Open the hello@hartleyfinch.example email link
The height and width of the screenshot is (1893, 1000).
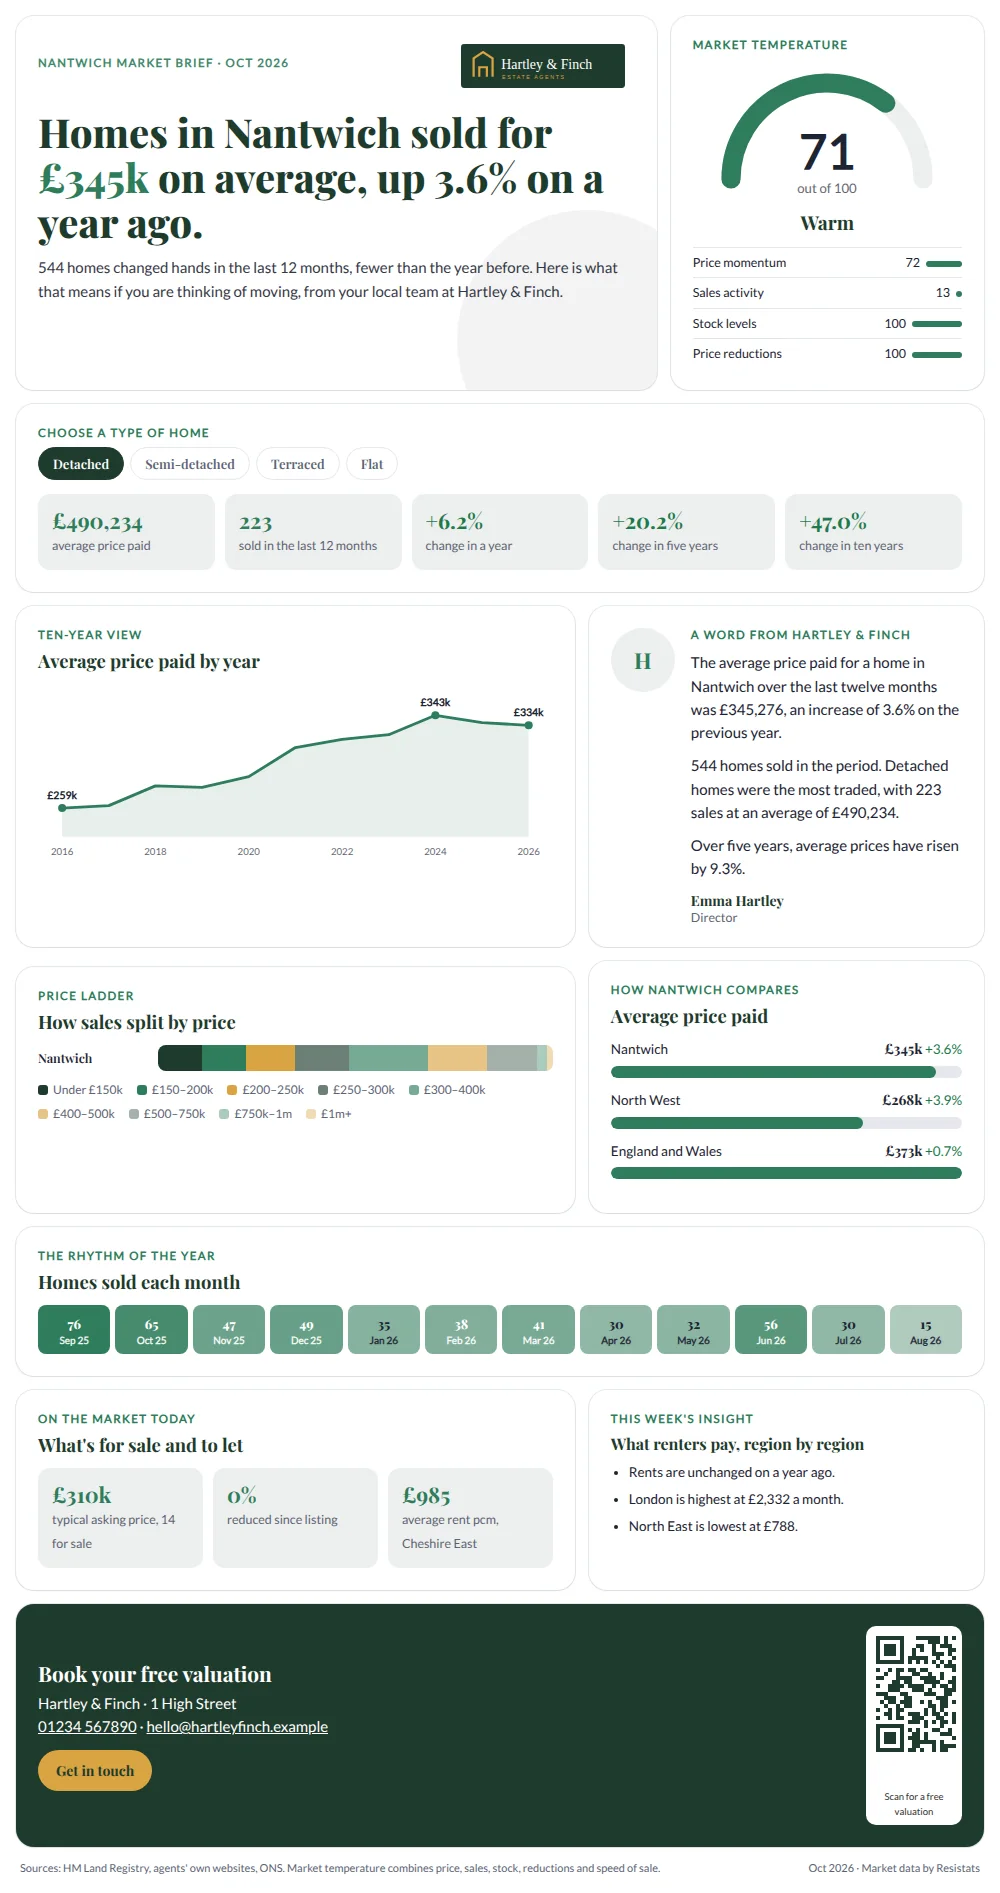click(x=237, y=1727)
